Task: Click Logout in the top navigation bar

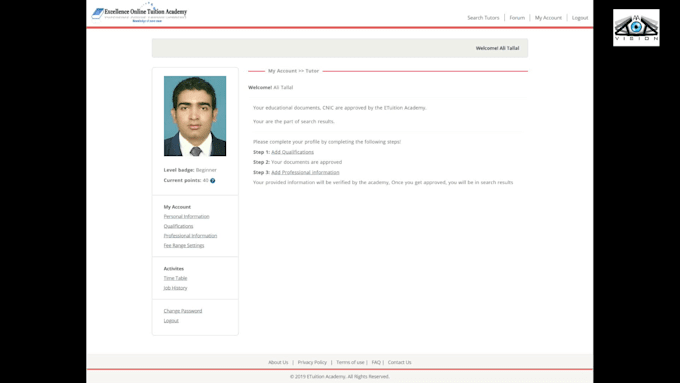Action: pos(580,18)
